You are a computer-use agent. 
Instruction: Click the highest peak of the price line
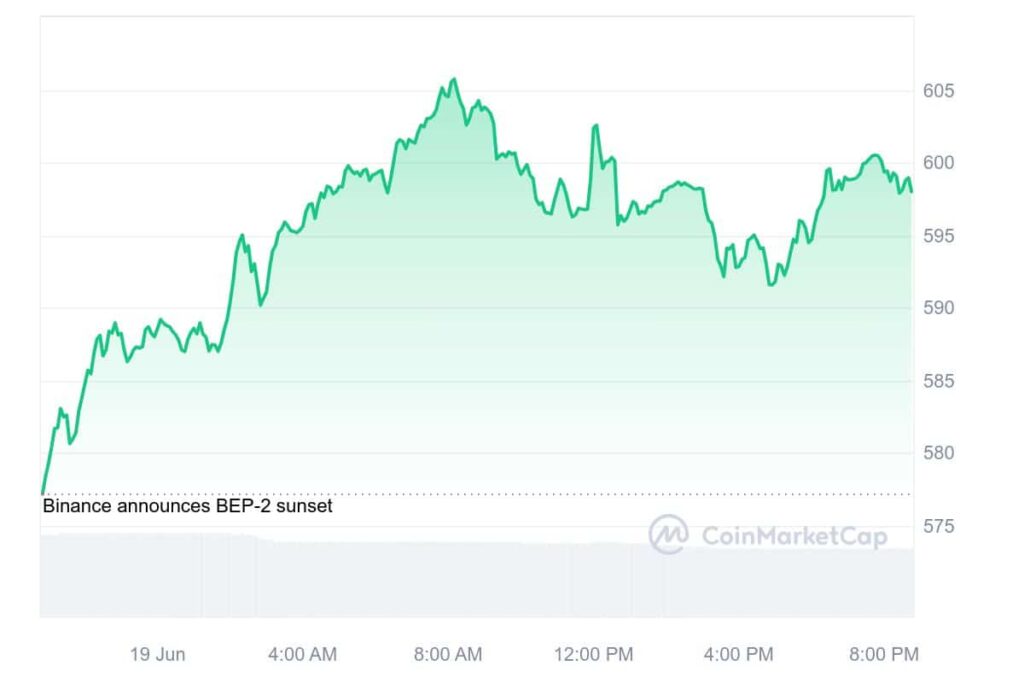pos(455,79)
